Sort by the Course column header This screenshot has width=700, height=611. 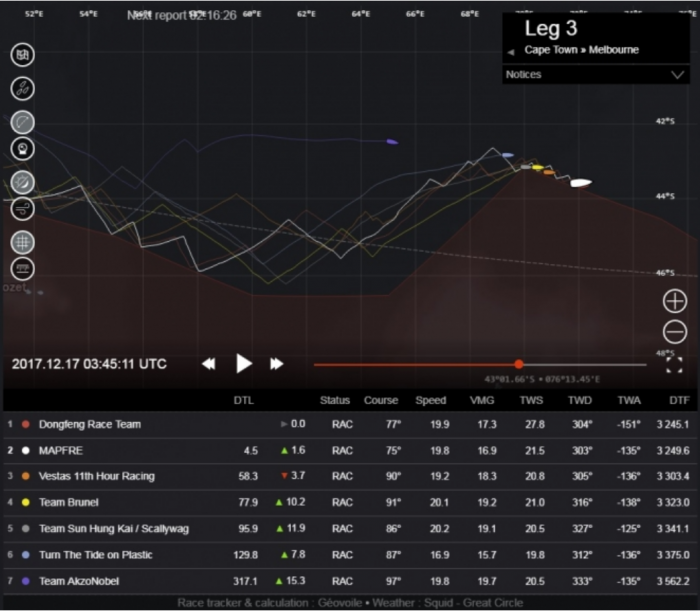coord(381,400)
